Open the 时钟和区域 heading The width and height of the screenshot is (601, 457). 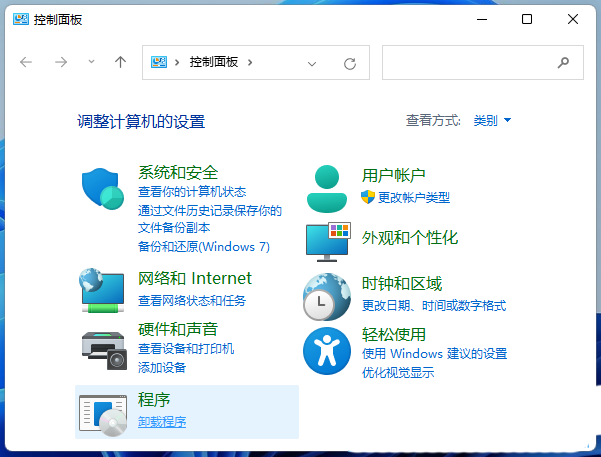402,284
